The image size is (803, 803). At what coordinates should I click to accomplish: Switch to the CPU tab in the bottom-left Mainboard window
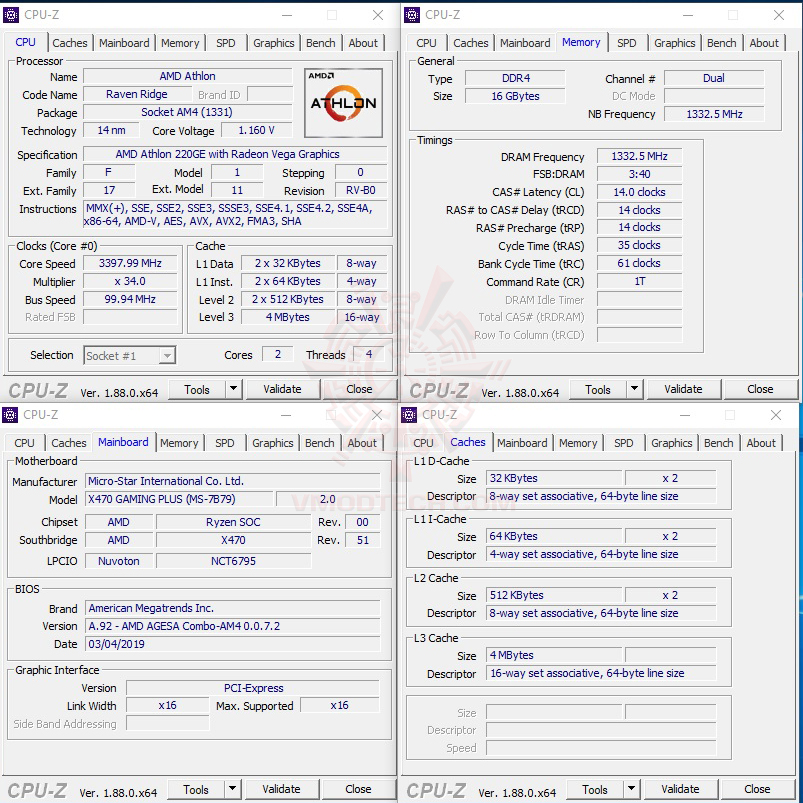click(24, 443)
